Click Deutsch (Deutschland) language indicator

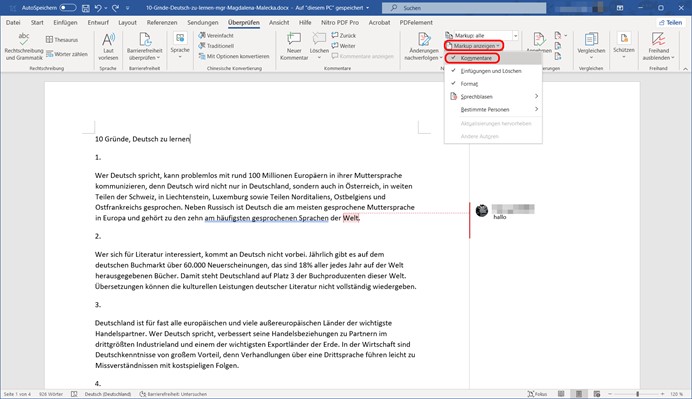[108, 394]
